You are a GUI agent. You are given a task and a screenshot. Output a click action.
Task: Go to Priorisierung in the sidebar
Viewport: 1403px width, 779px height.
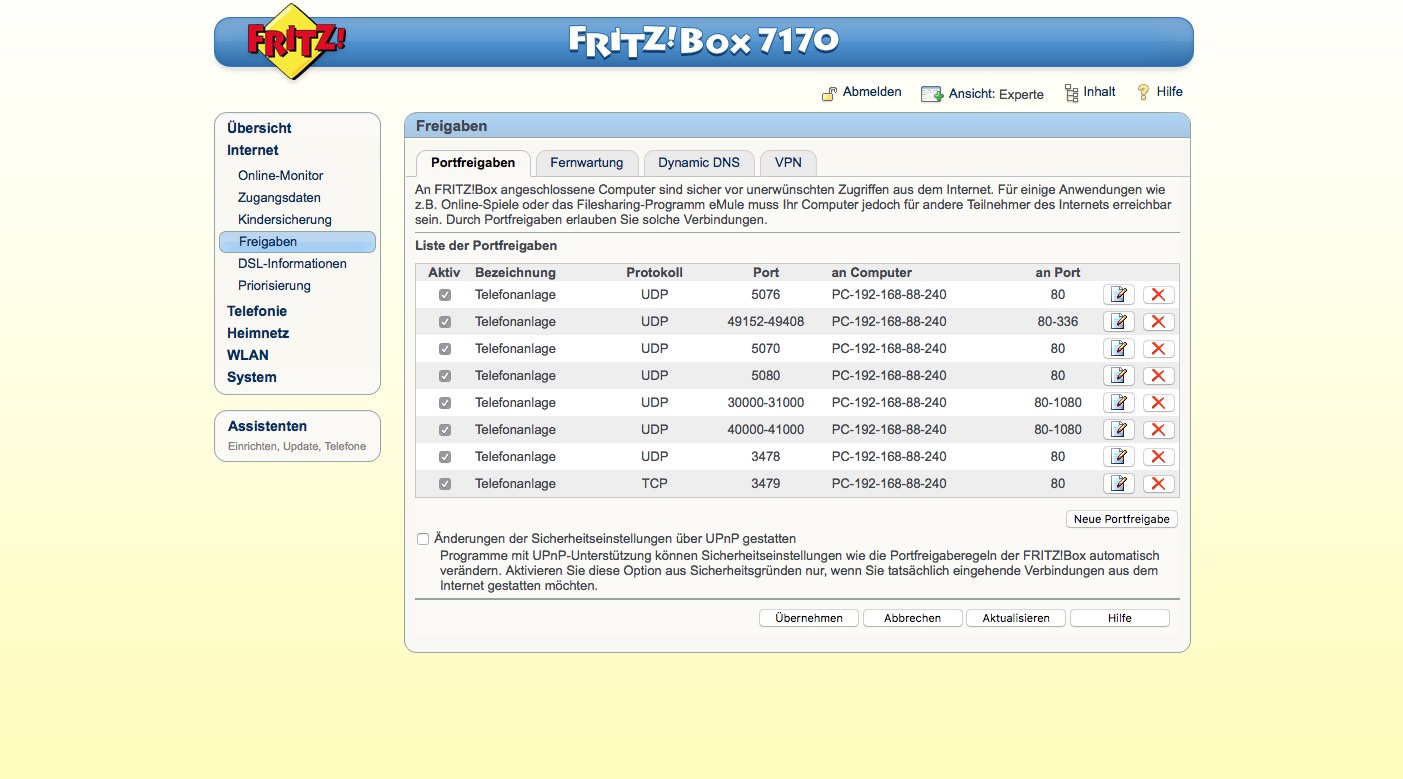coord(275,286)
